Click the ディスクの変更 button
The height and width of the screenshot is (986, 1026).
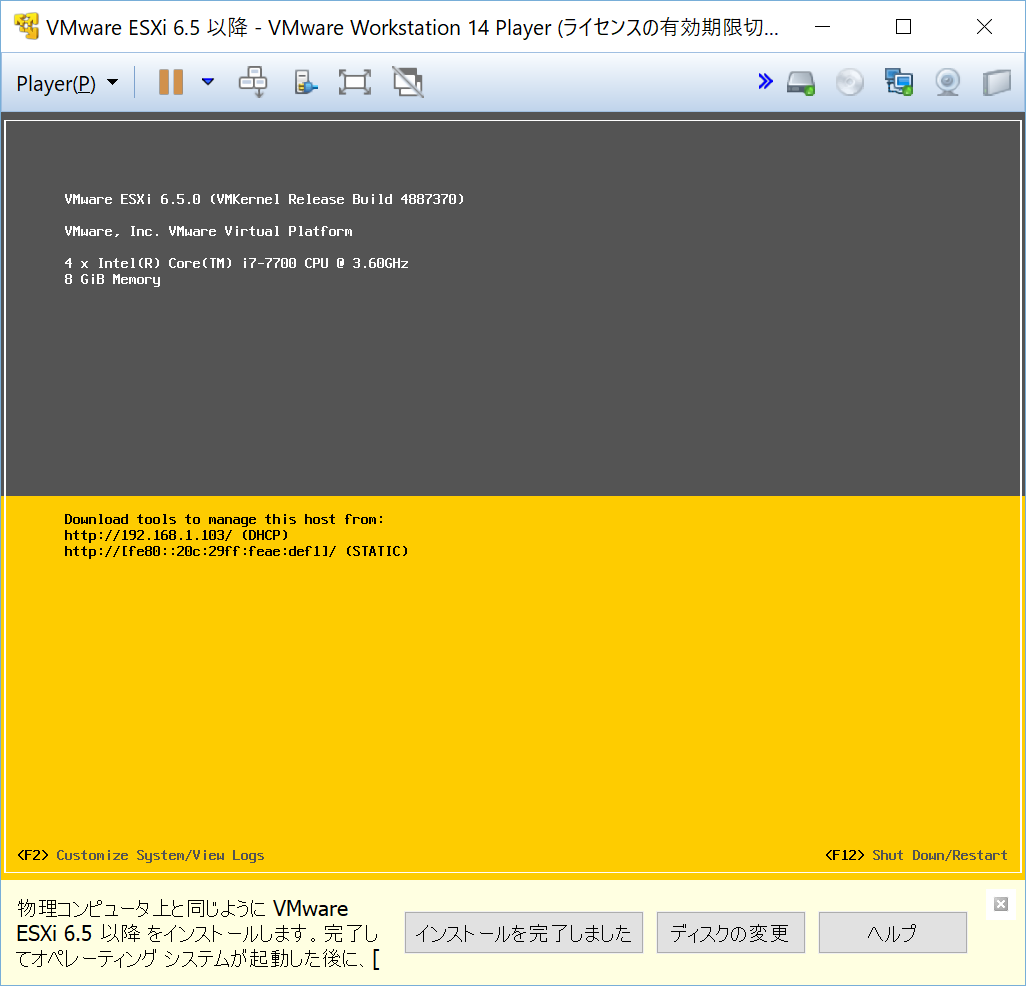click(x=730, y=932)
